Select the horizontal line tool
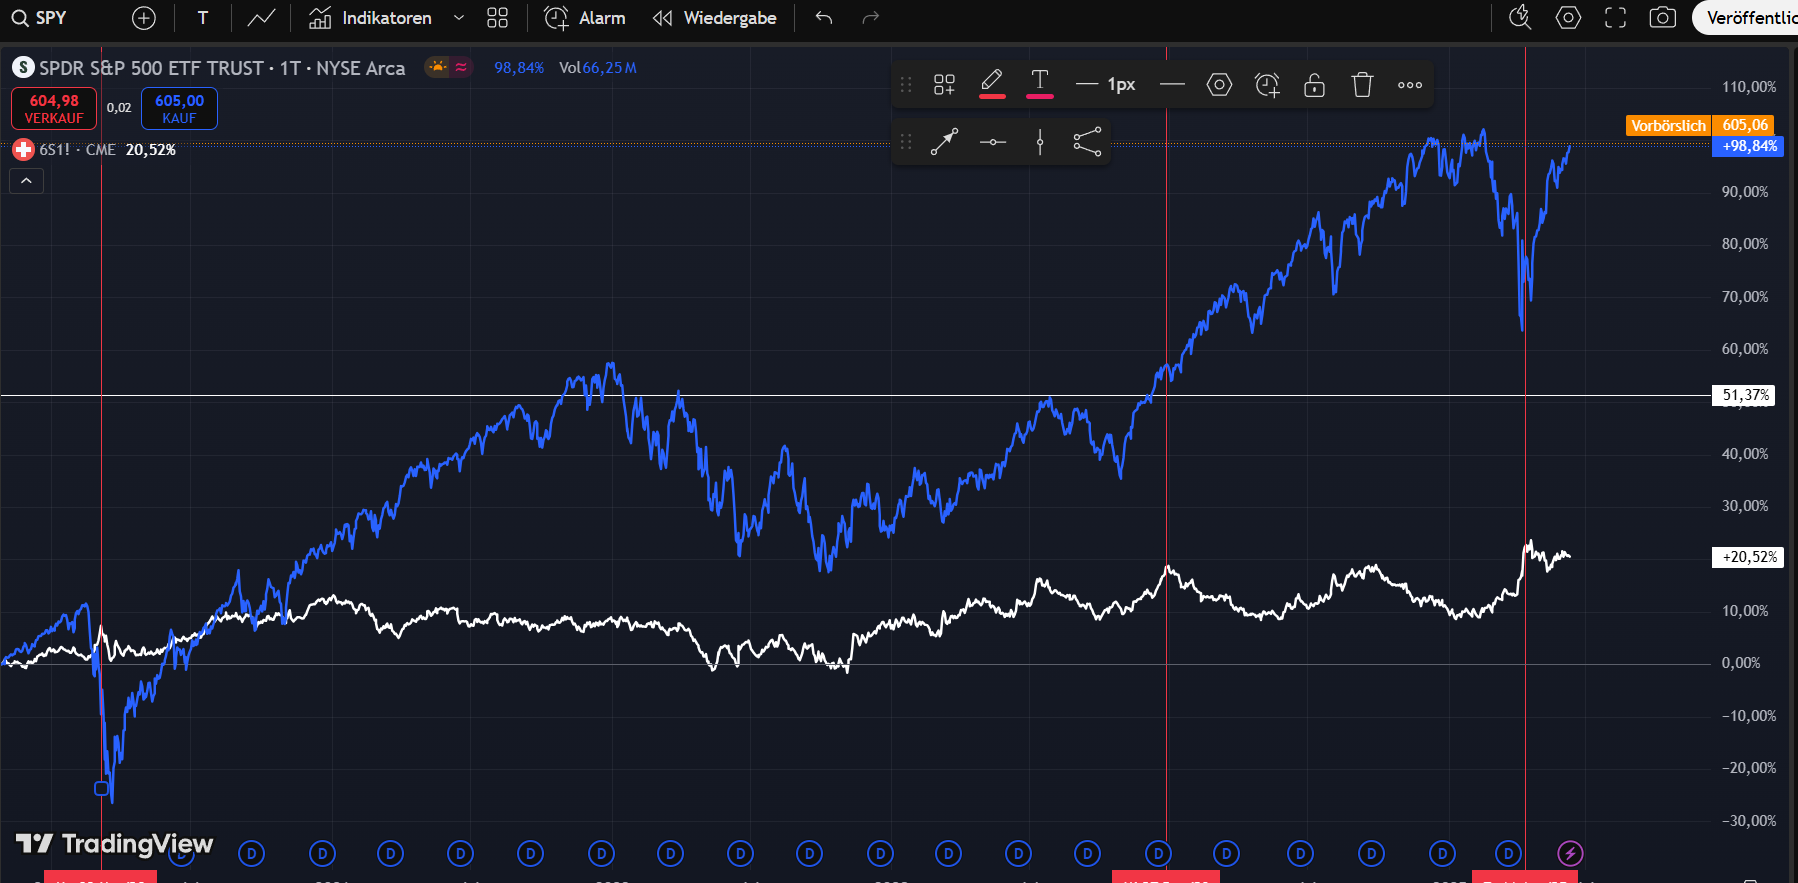 [993, 142]
